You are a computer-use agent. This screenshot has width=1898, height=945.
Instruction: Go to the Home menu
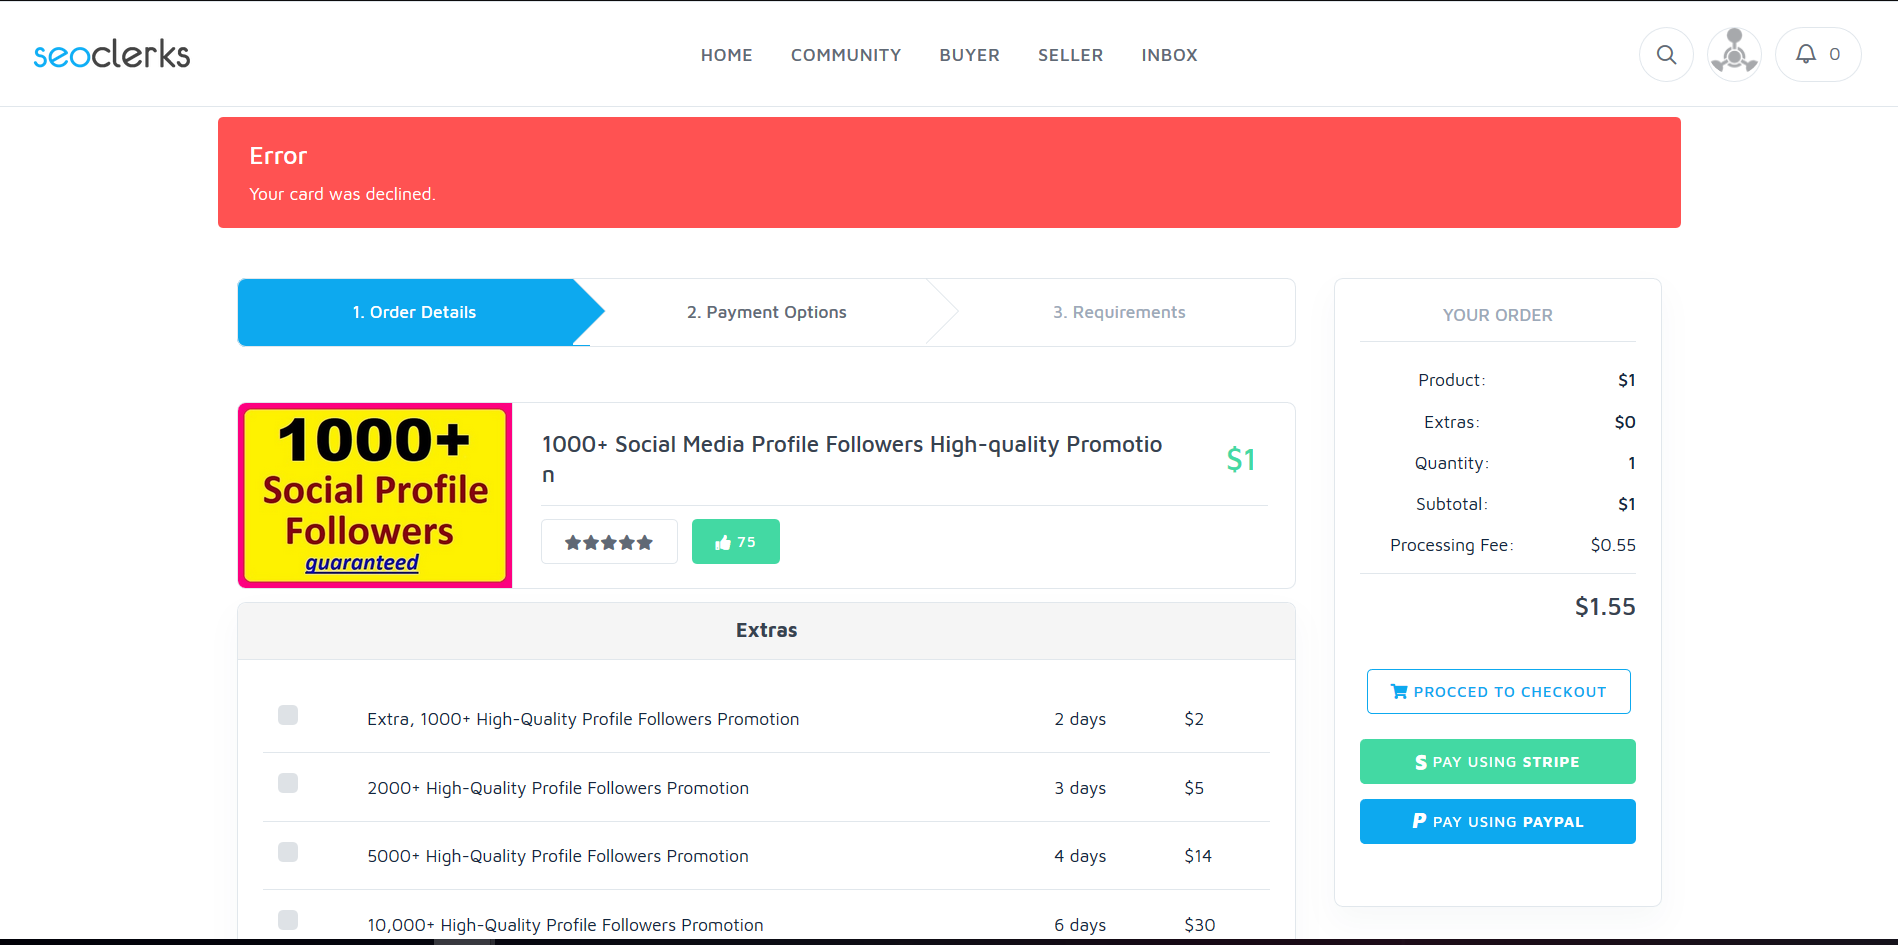click(x=727, y=55)
